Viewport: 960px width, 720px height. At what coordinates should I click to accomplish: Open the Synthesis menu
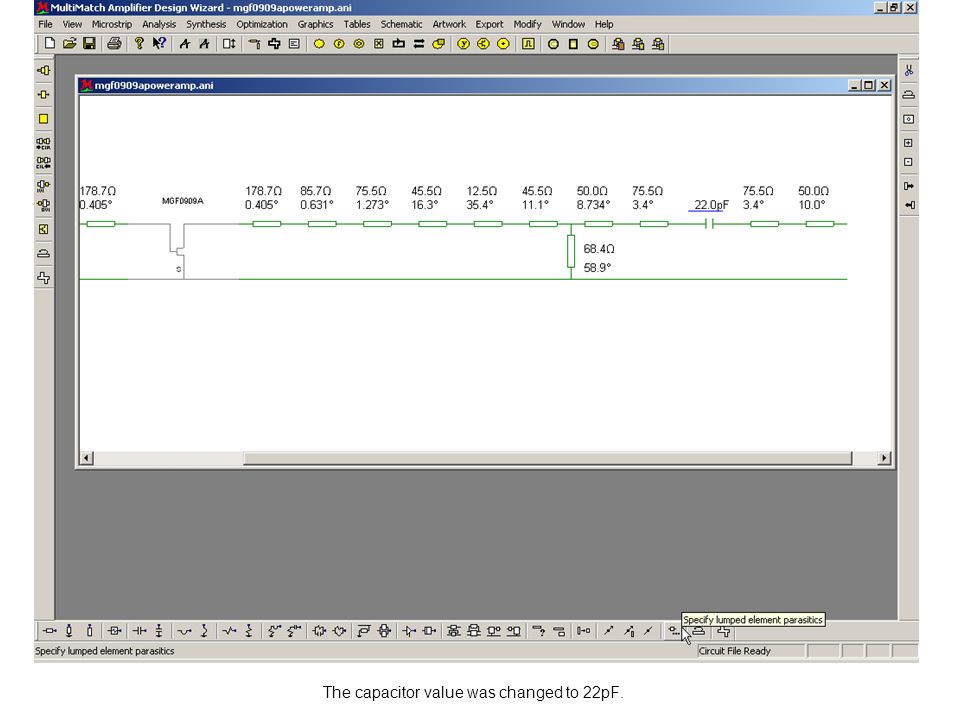[x=206, y=24]
